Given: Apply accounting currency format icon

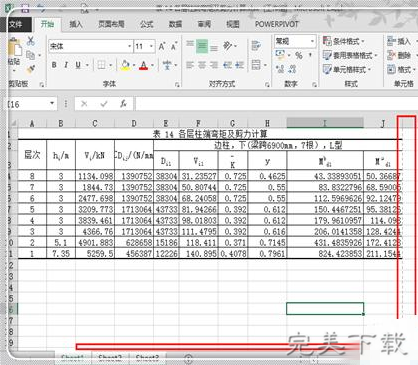Looking at the screenshot, I should click(280, 55).
